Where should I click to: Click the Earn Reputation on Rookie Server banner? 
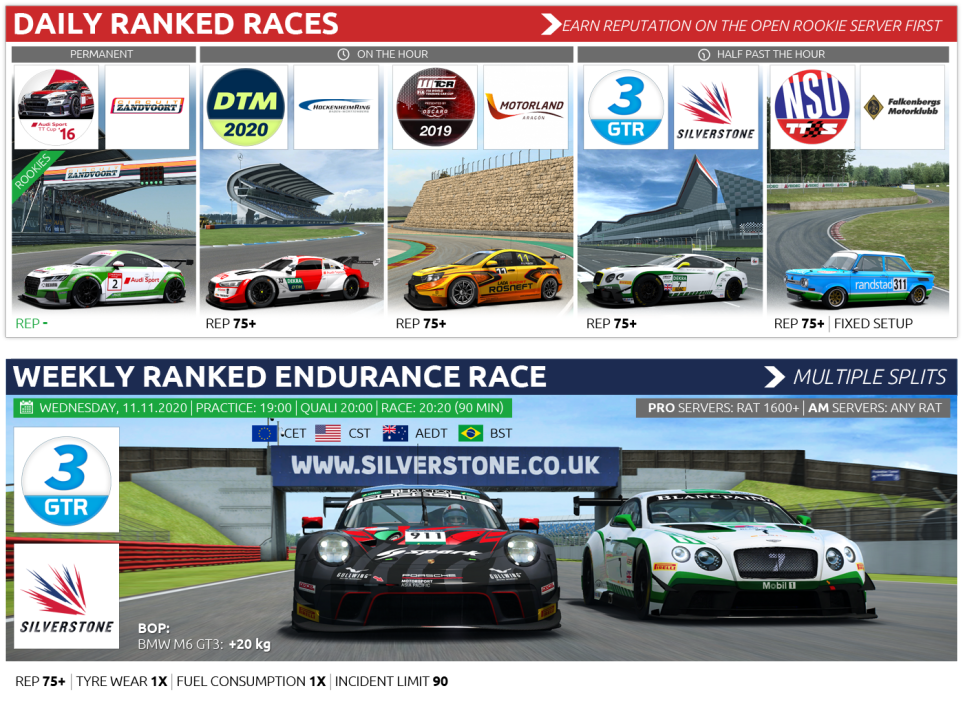tap(742, 25)
